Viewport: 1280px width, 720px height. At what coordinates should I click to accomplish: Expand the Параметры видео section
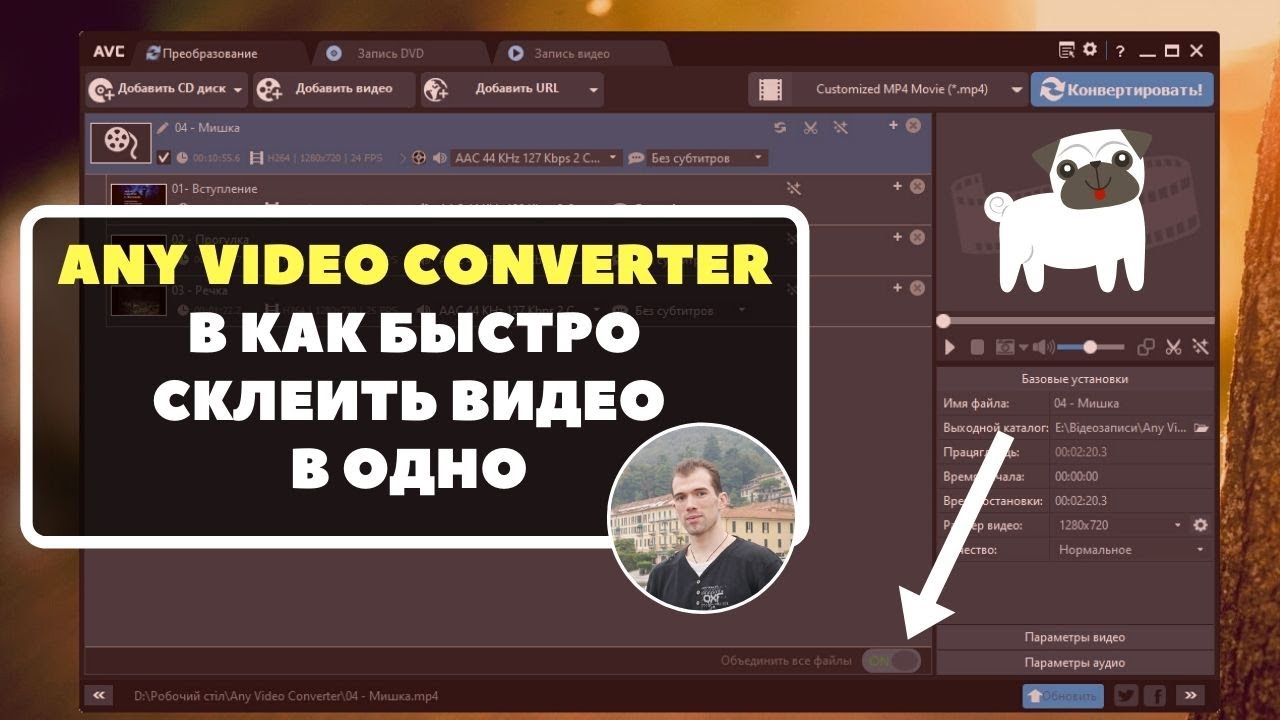click(x=1075, y=637)
